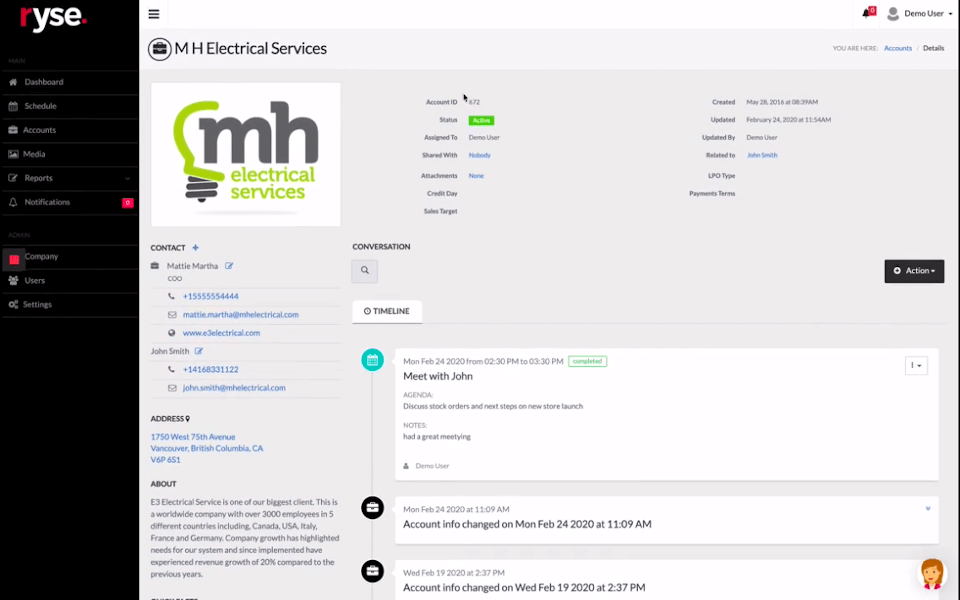Click the Active status badge

481,120
